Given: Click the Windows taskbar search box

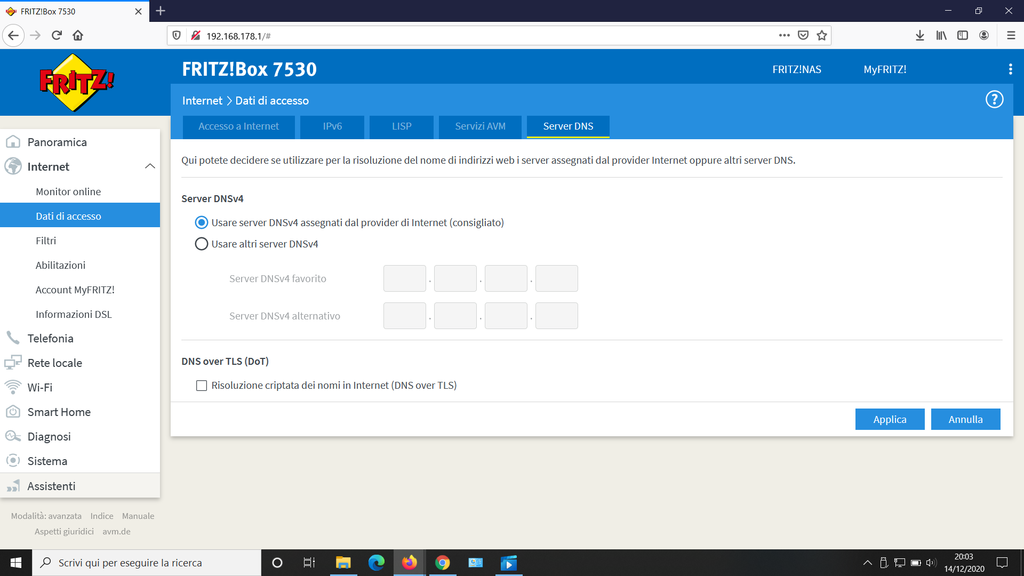Looking at the screenshot, I should (146, 562).
